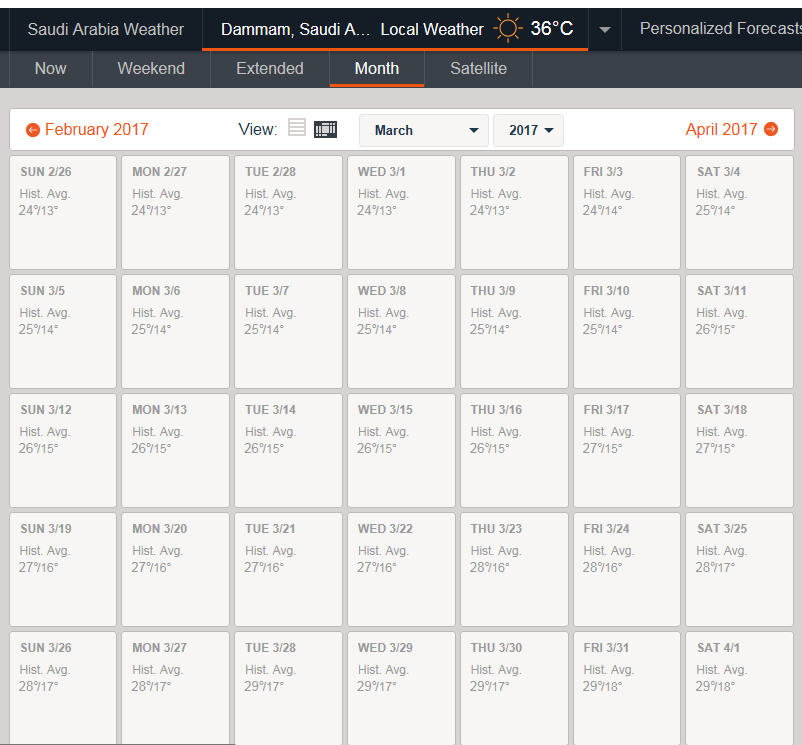Switch to list view icon

(x=297, y=128)
